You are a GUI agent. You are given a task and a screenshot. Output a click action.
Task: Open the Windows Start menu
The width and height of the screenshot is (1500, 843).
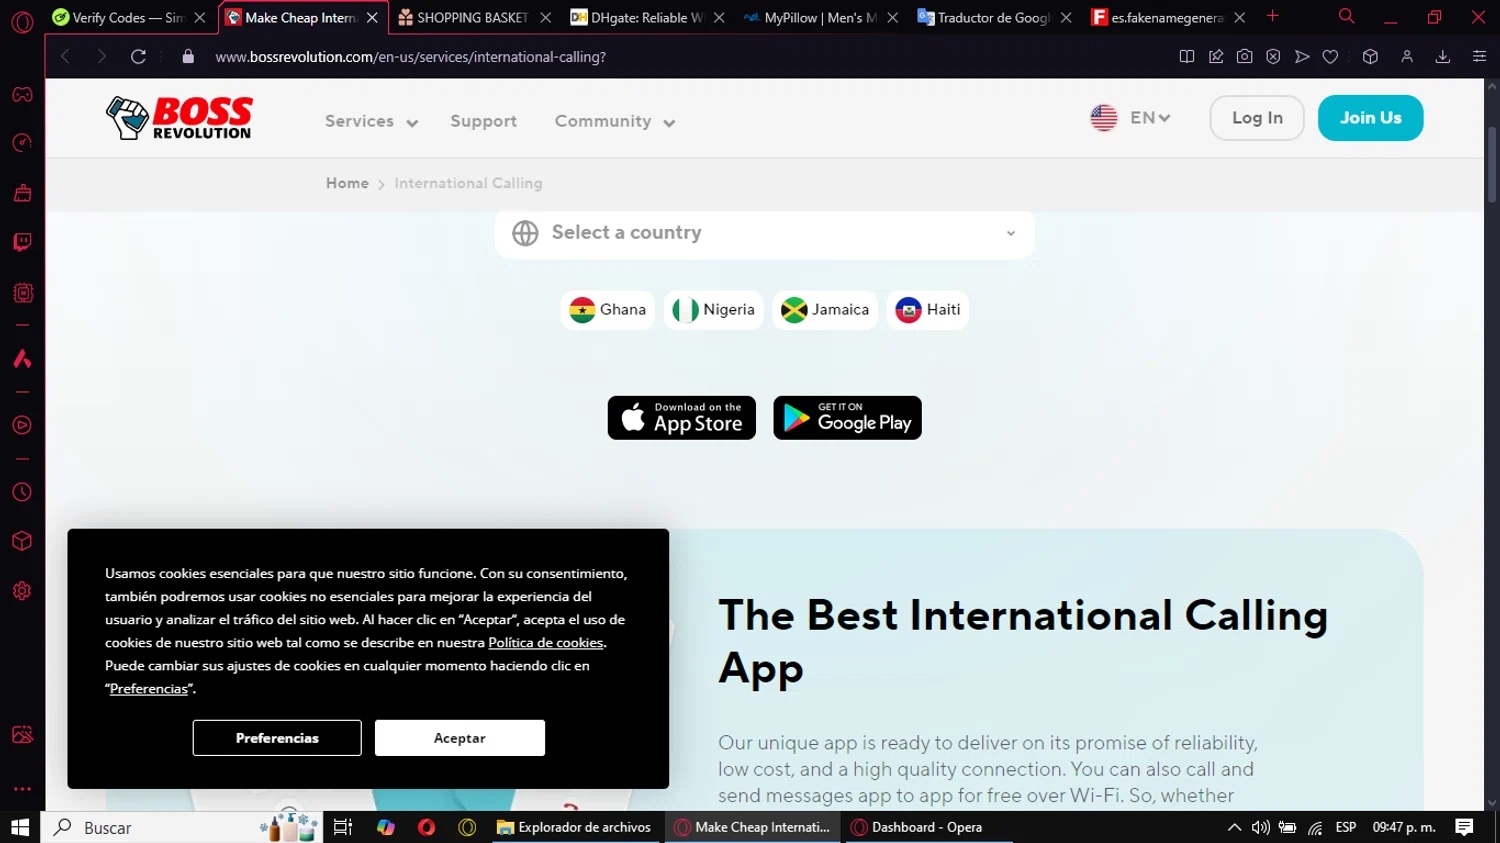point(20,827)
